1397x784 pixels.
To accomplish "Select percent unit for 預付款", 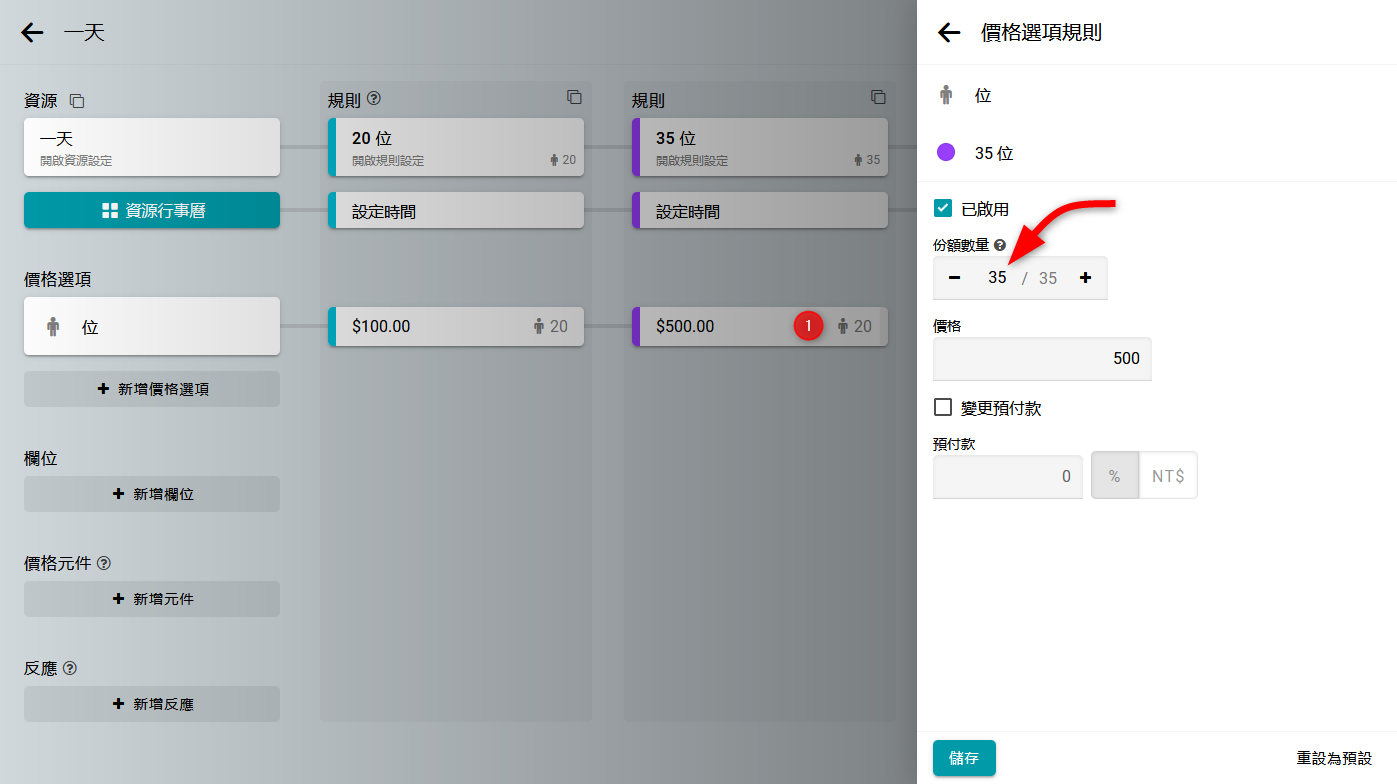I will click(1114, 476).
